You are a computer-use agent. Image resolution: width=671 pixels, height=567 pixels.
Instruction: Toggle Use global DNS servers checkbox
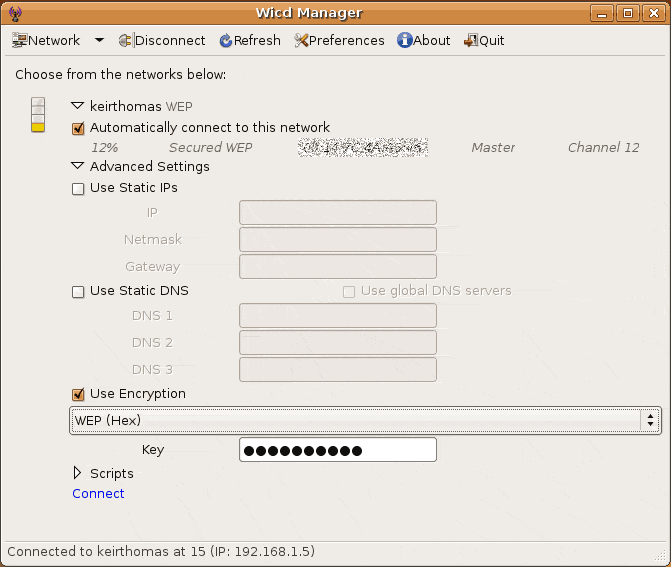point(349,292)
